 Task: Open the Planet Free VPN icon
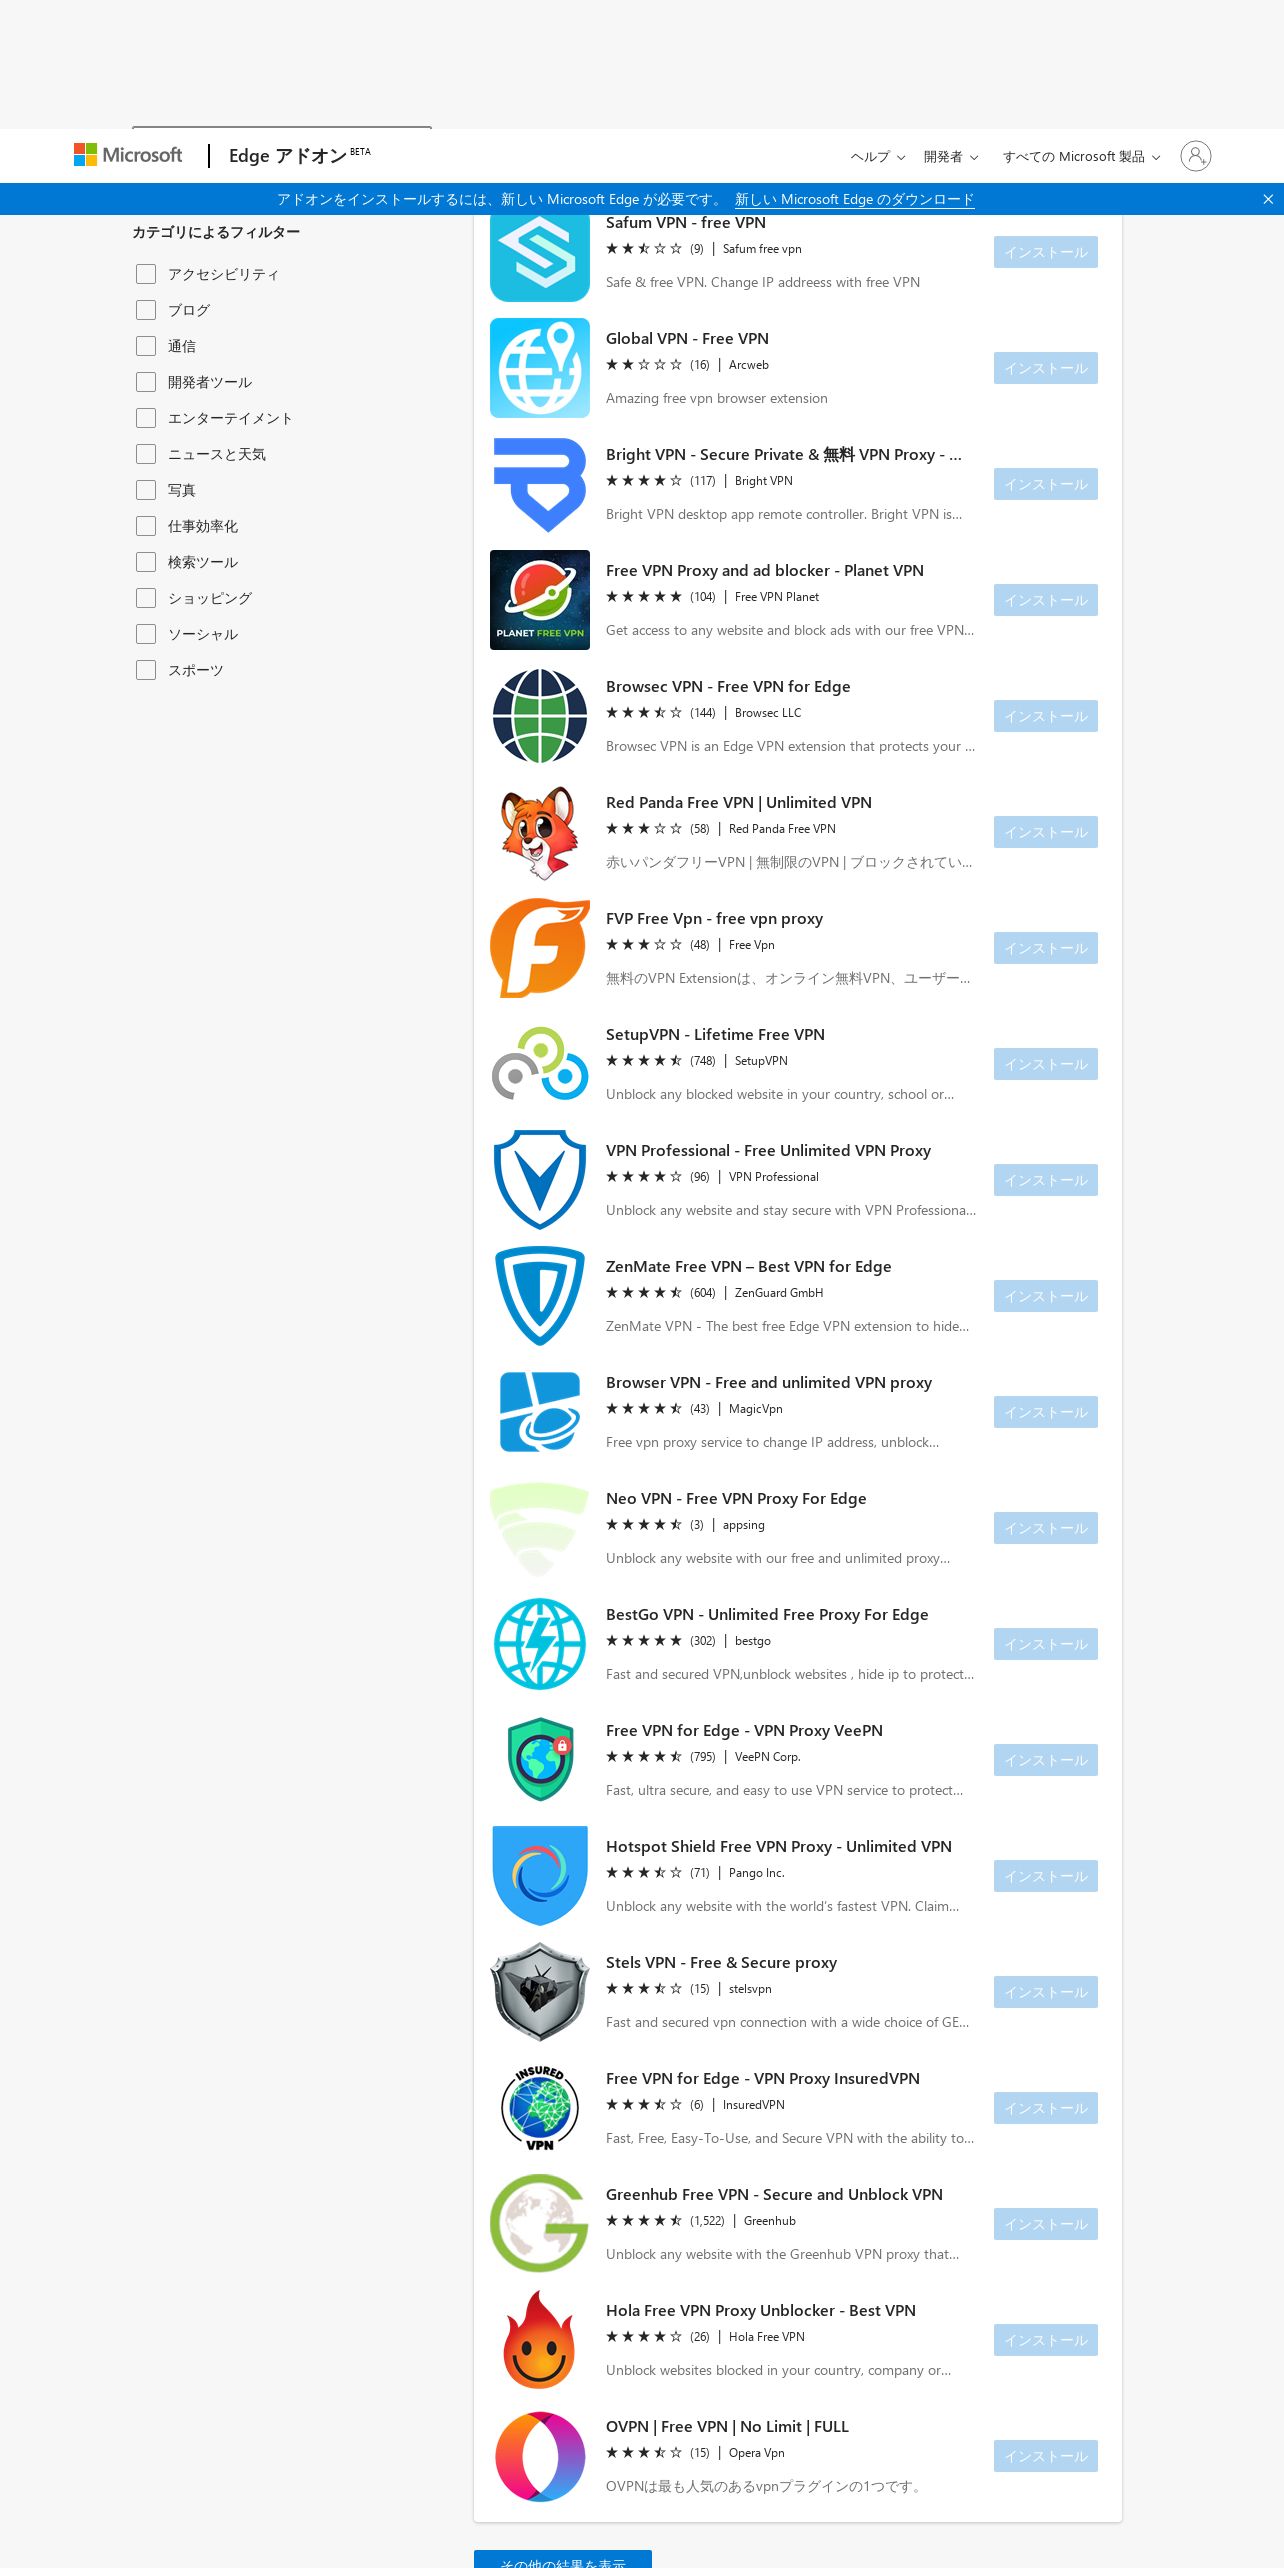540,600
